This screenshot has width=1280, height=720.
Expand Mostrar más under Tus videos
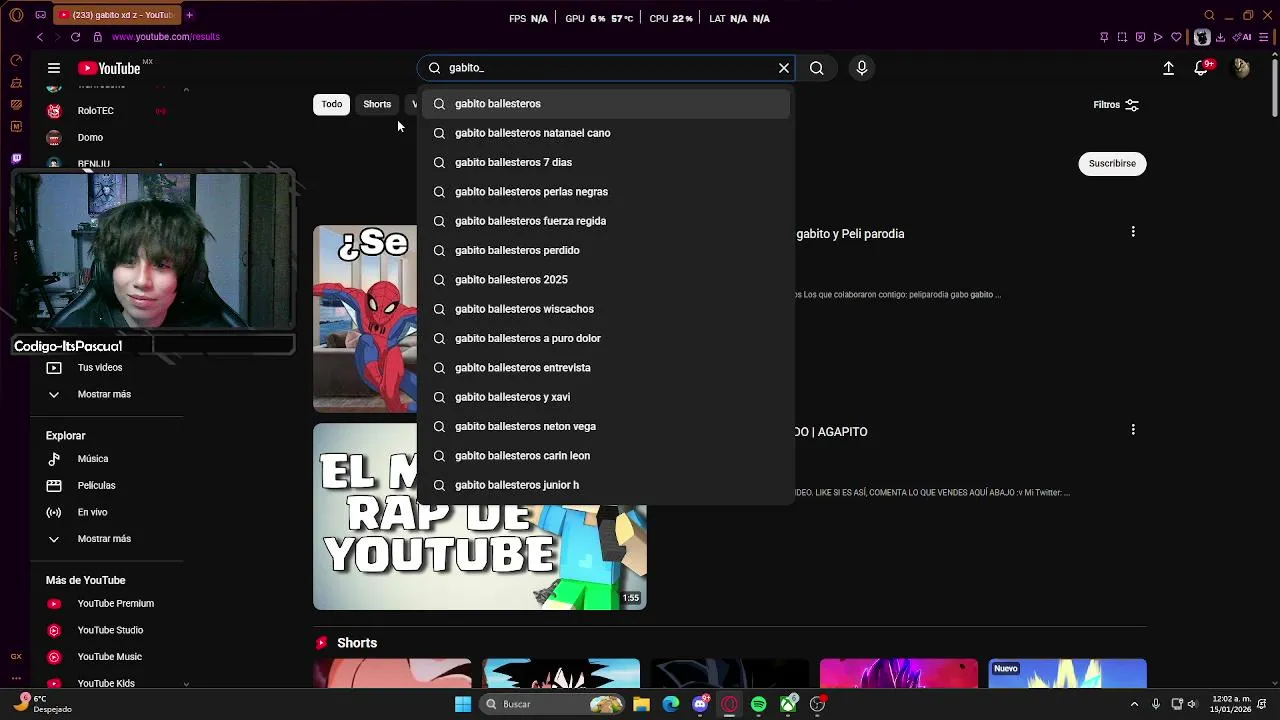(104, 395)
